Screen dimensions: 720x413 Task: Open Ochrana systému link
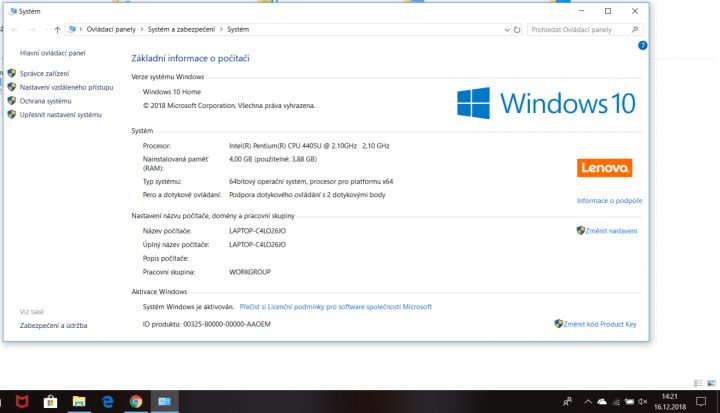pos(45,101)
